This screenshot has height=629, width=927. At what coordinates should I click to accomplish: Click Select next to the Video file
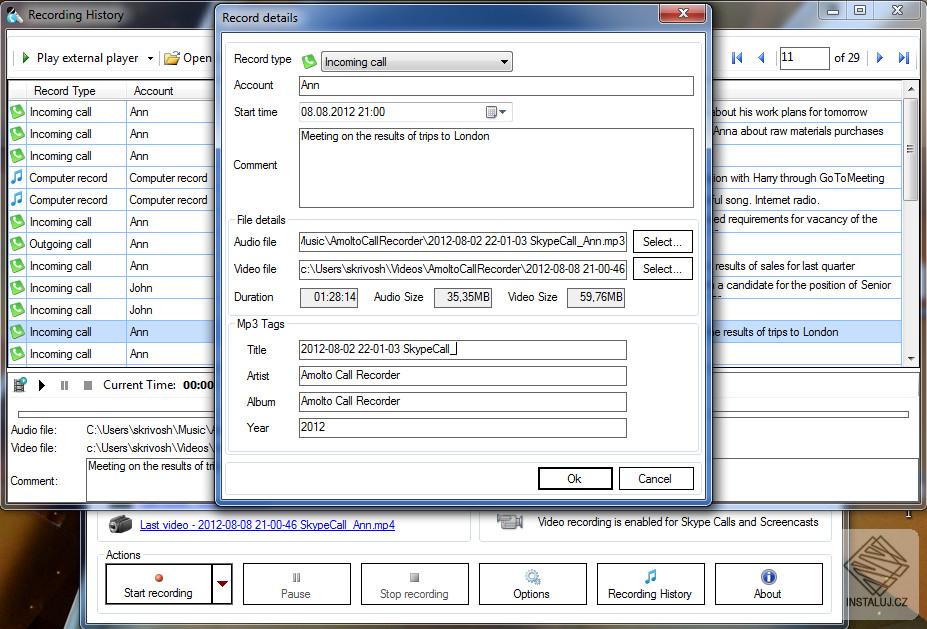662,269
